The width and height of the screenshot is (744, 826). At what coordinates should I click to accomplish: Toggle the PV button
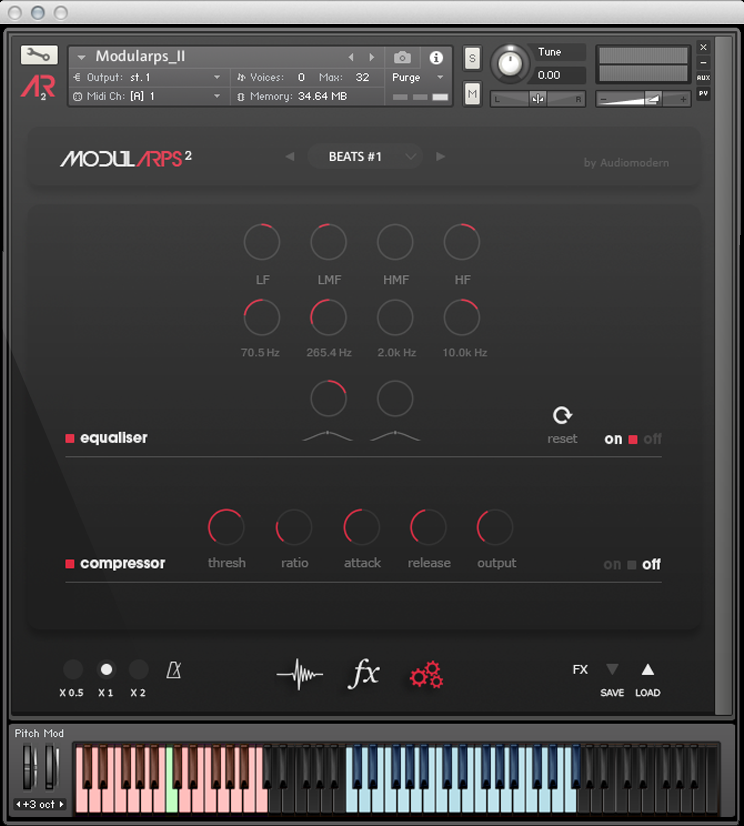pos(703,93)
